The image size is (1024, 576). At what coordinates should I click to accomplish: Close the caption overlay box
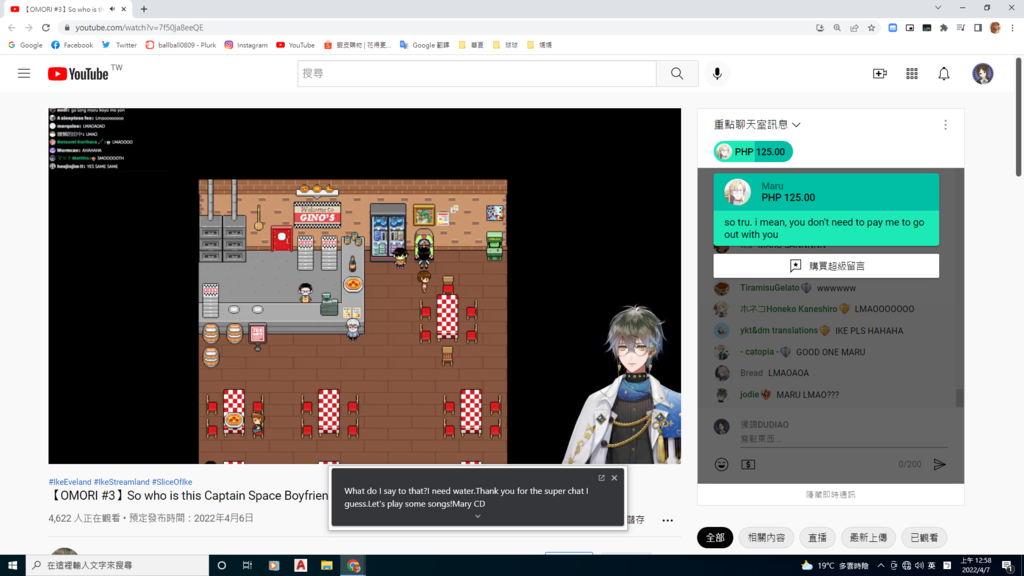(x=615, y=478)
